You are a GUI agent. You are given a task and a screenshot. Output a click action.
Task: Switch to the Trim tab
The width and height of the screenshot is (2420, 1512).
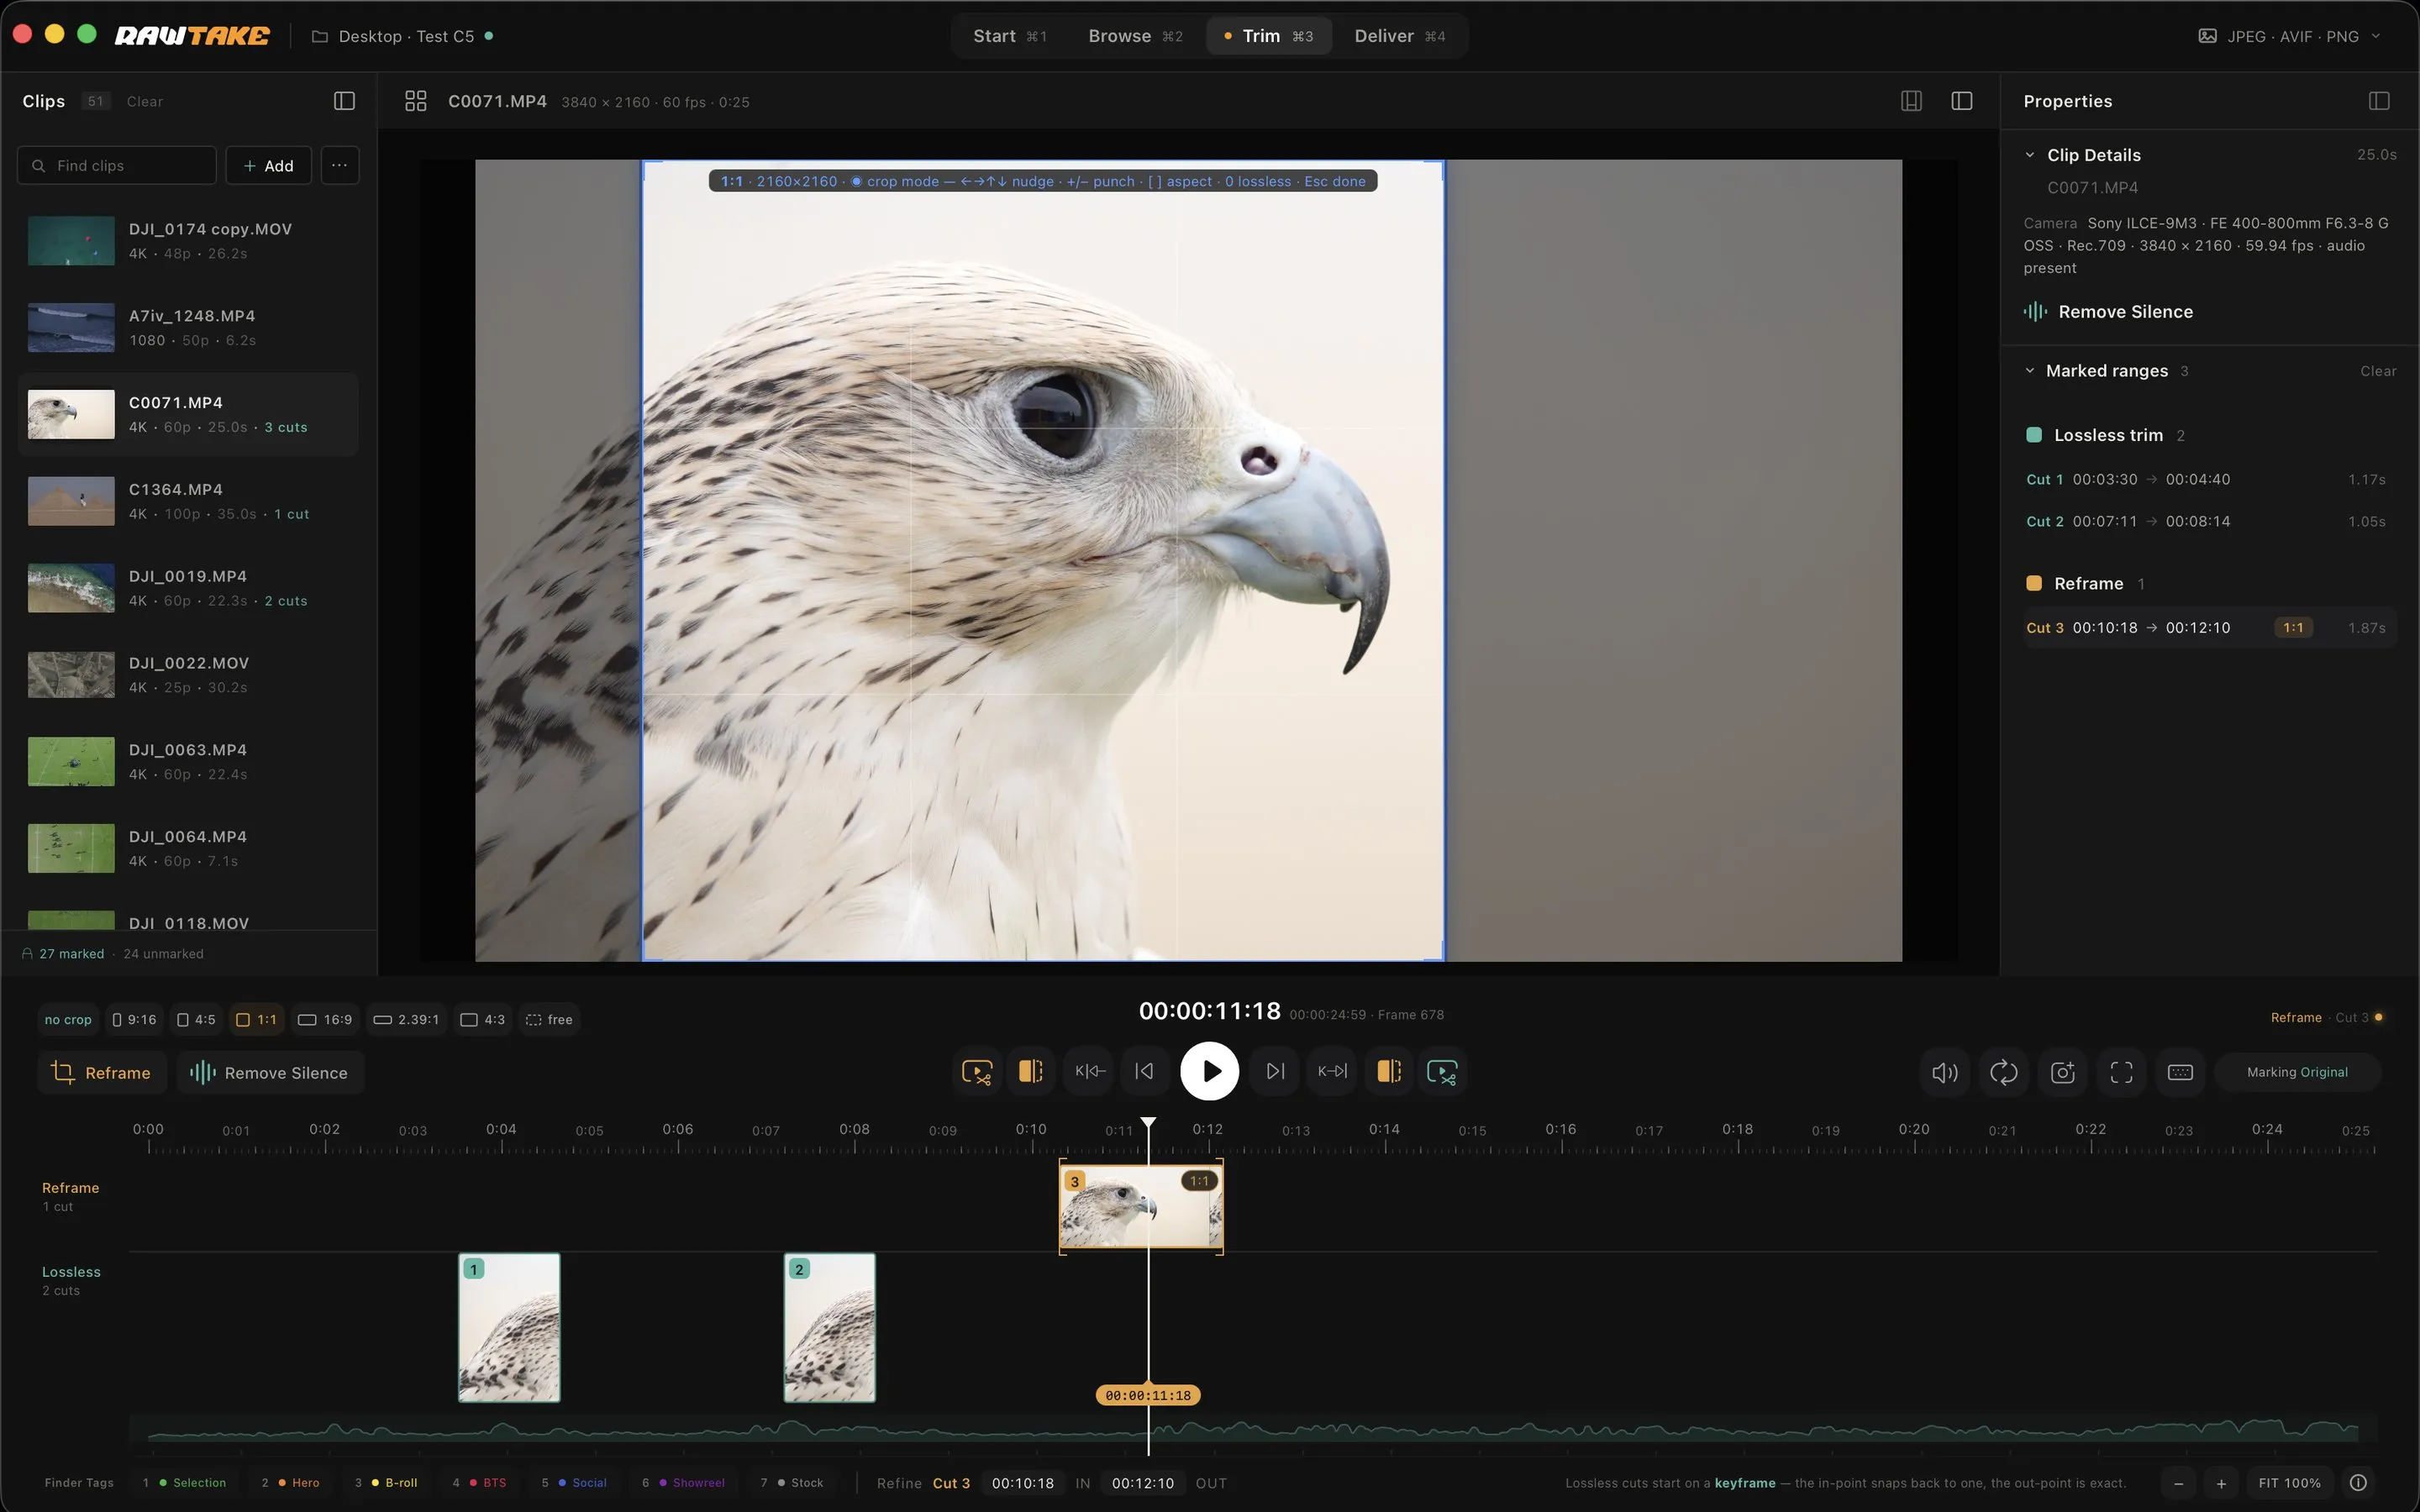[x=1269, y=36]
